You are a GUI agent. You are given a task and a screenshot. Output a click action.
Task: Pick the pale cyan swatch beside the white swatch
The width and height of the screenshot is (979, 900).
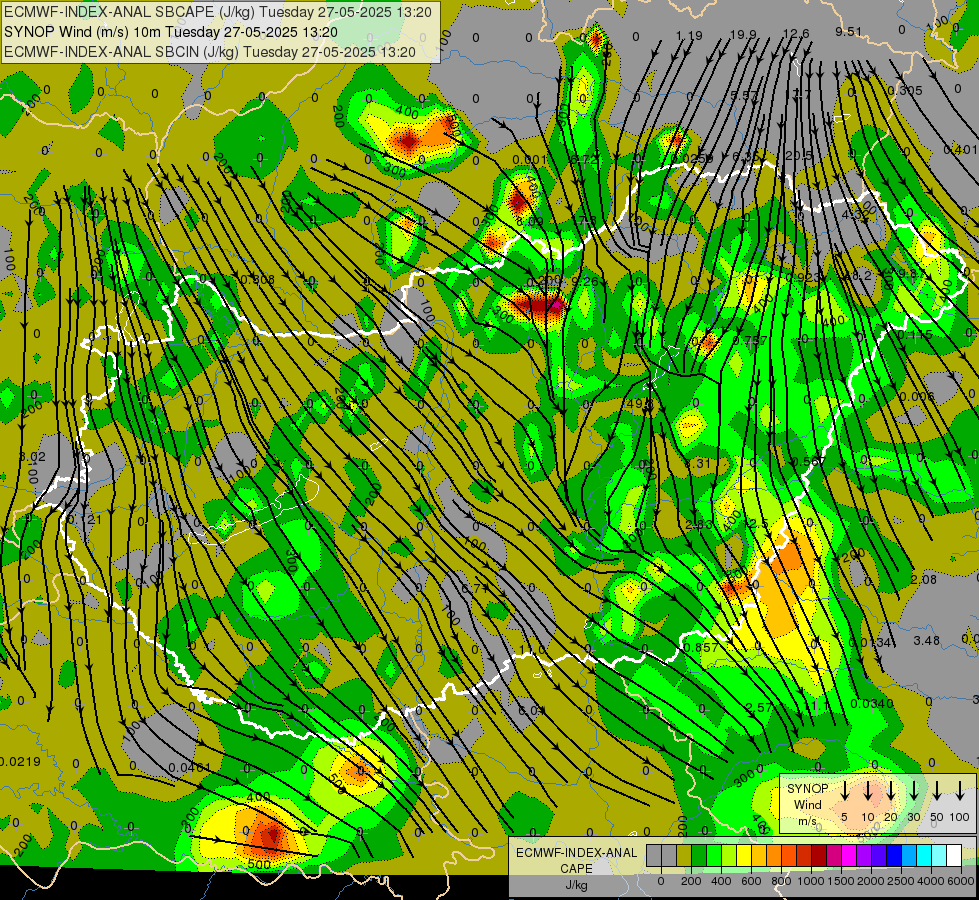[939, 855]
